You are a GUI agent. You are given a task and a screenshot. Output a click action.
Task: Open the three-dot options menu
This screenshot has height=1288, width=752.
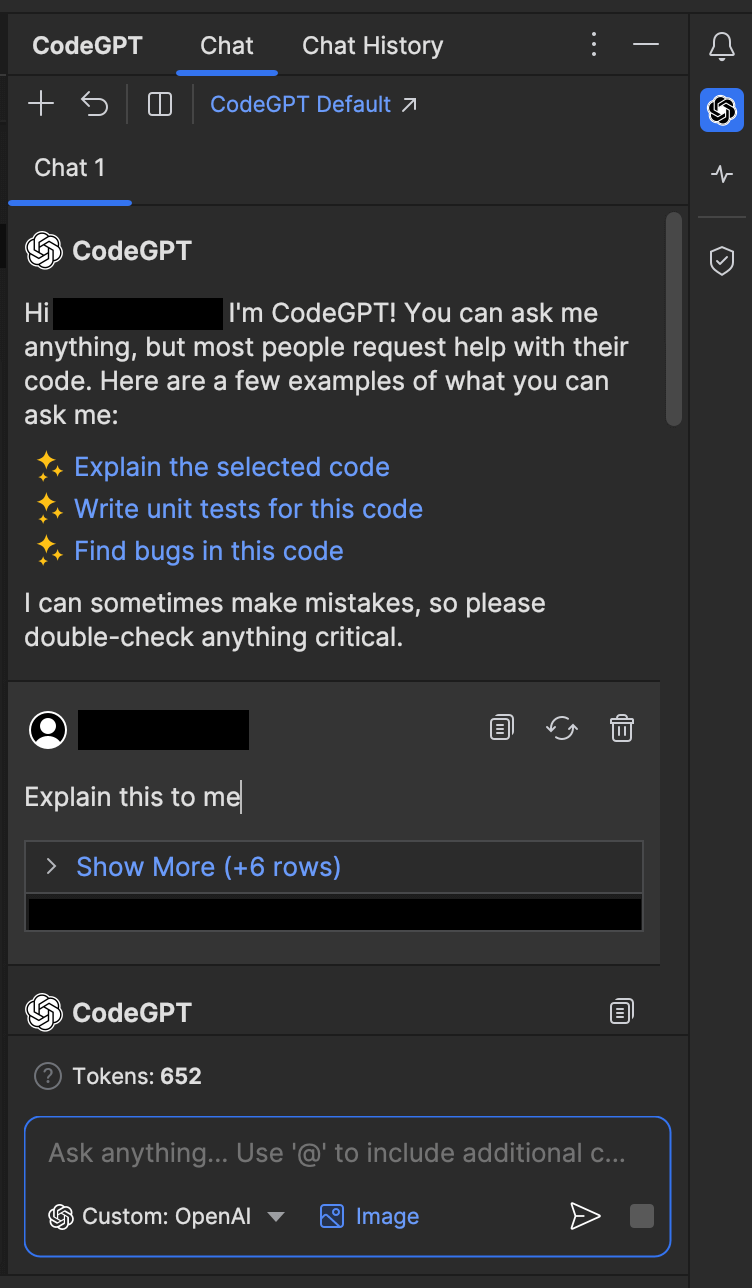point(594,45)
